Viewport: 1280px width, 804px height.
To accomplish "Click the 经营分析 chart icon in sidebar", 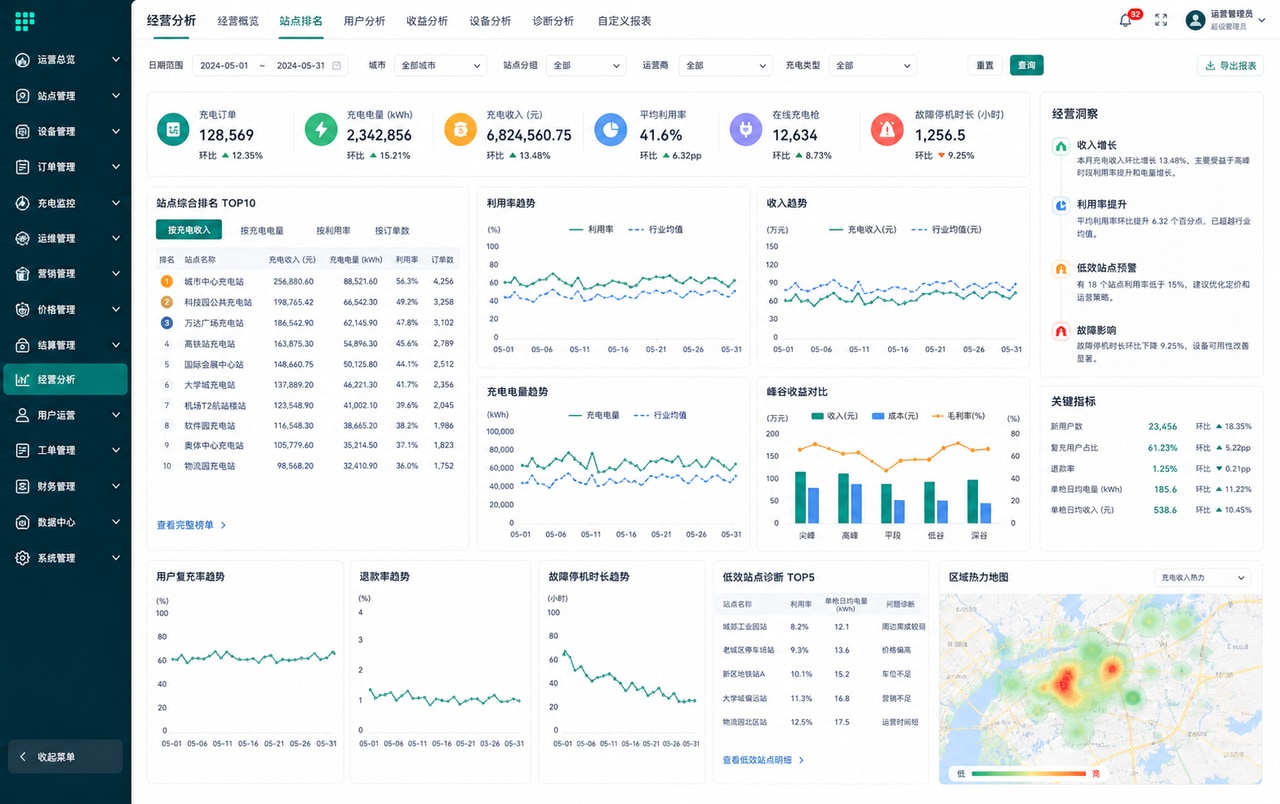I will pos(23,380).
